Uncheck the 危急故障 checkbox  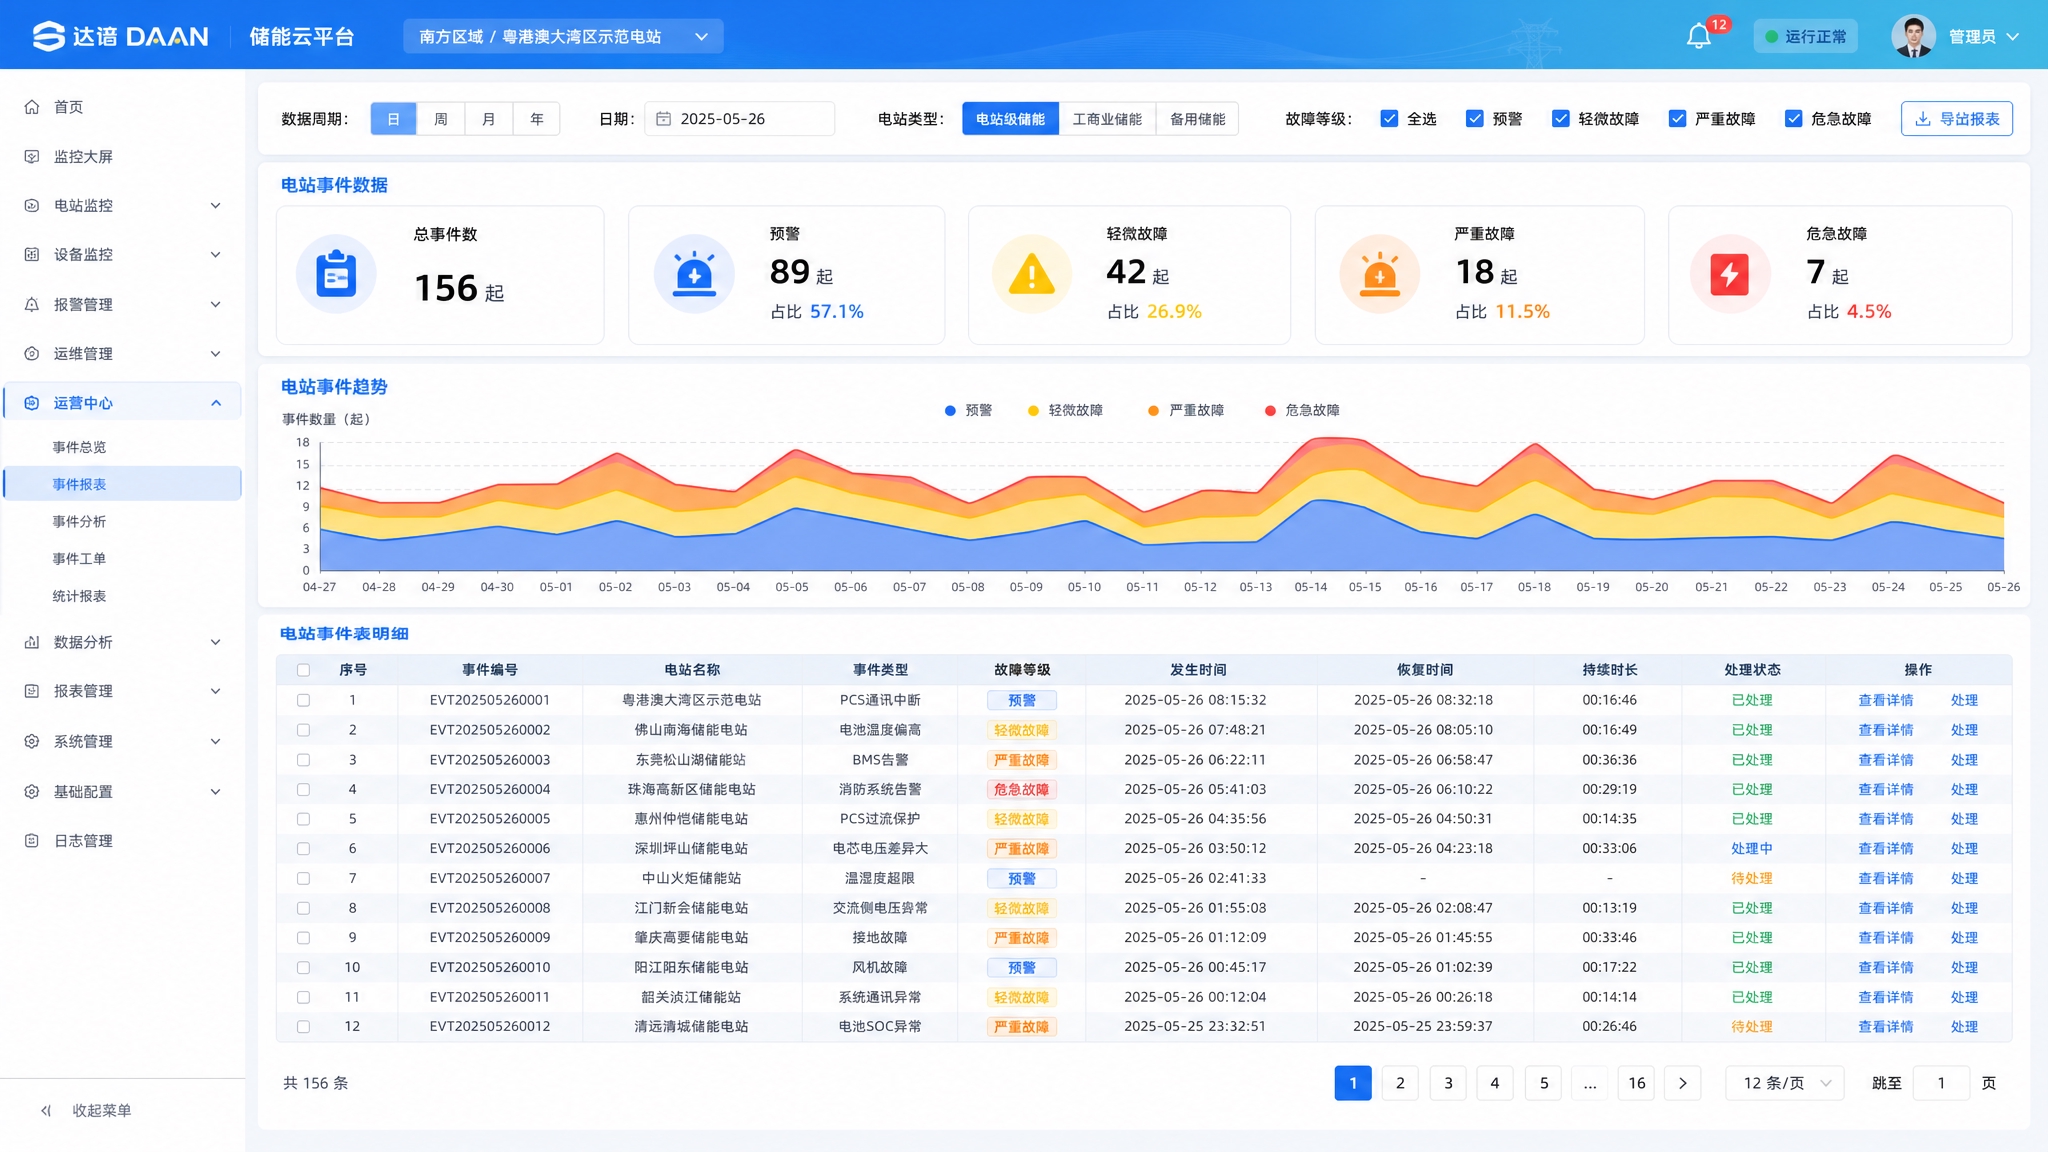1793,119
